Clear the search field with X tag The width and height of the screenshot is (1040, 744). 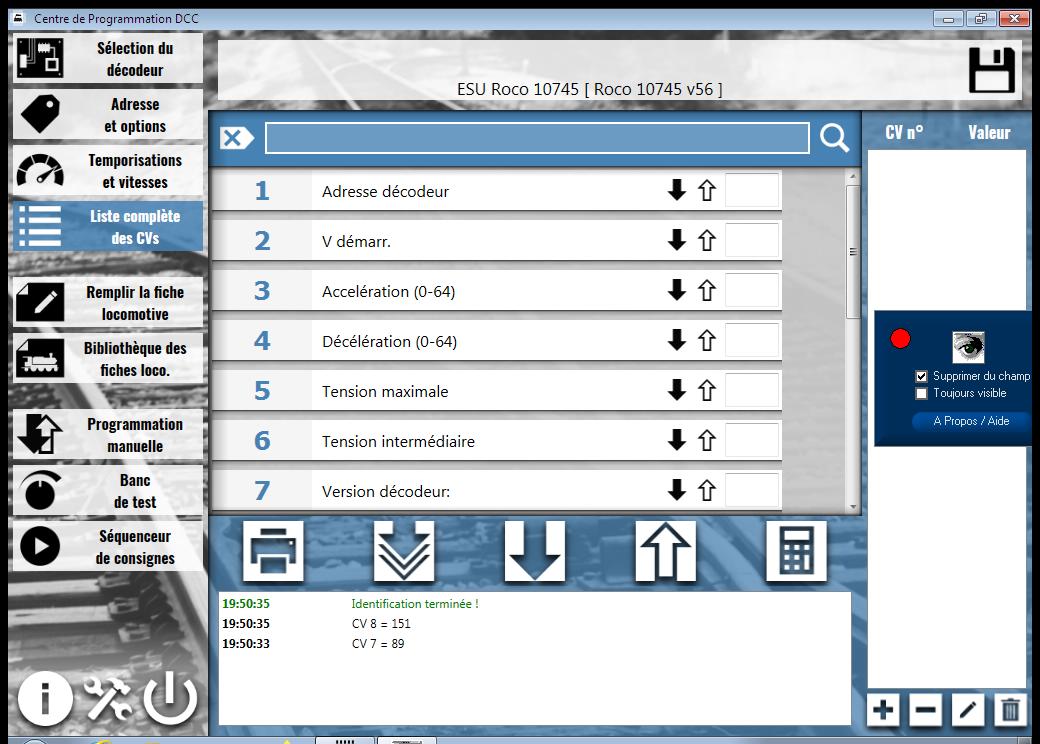(237, 138)
